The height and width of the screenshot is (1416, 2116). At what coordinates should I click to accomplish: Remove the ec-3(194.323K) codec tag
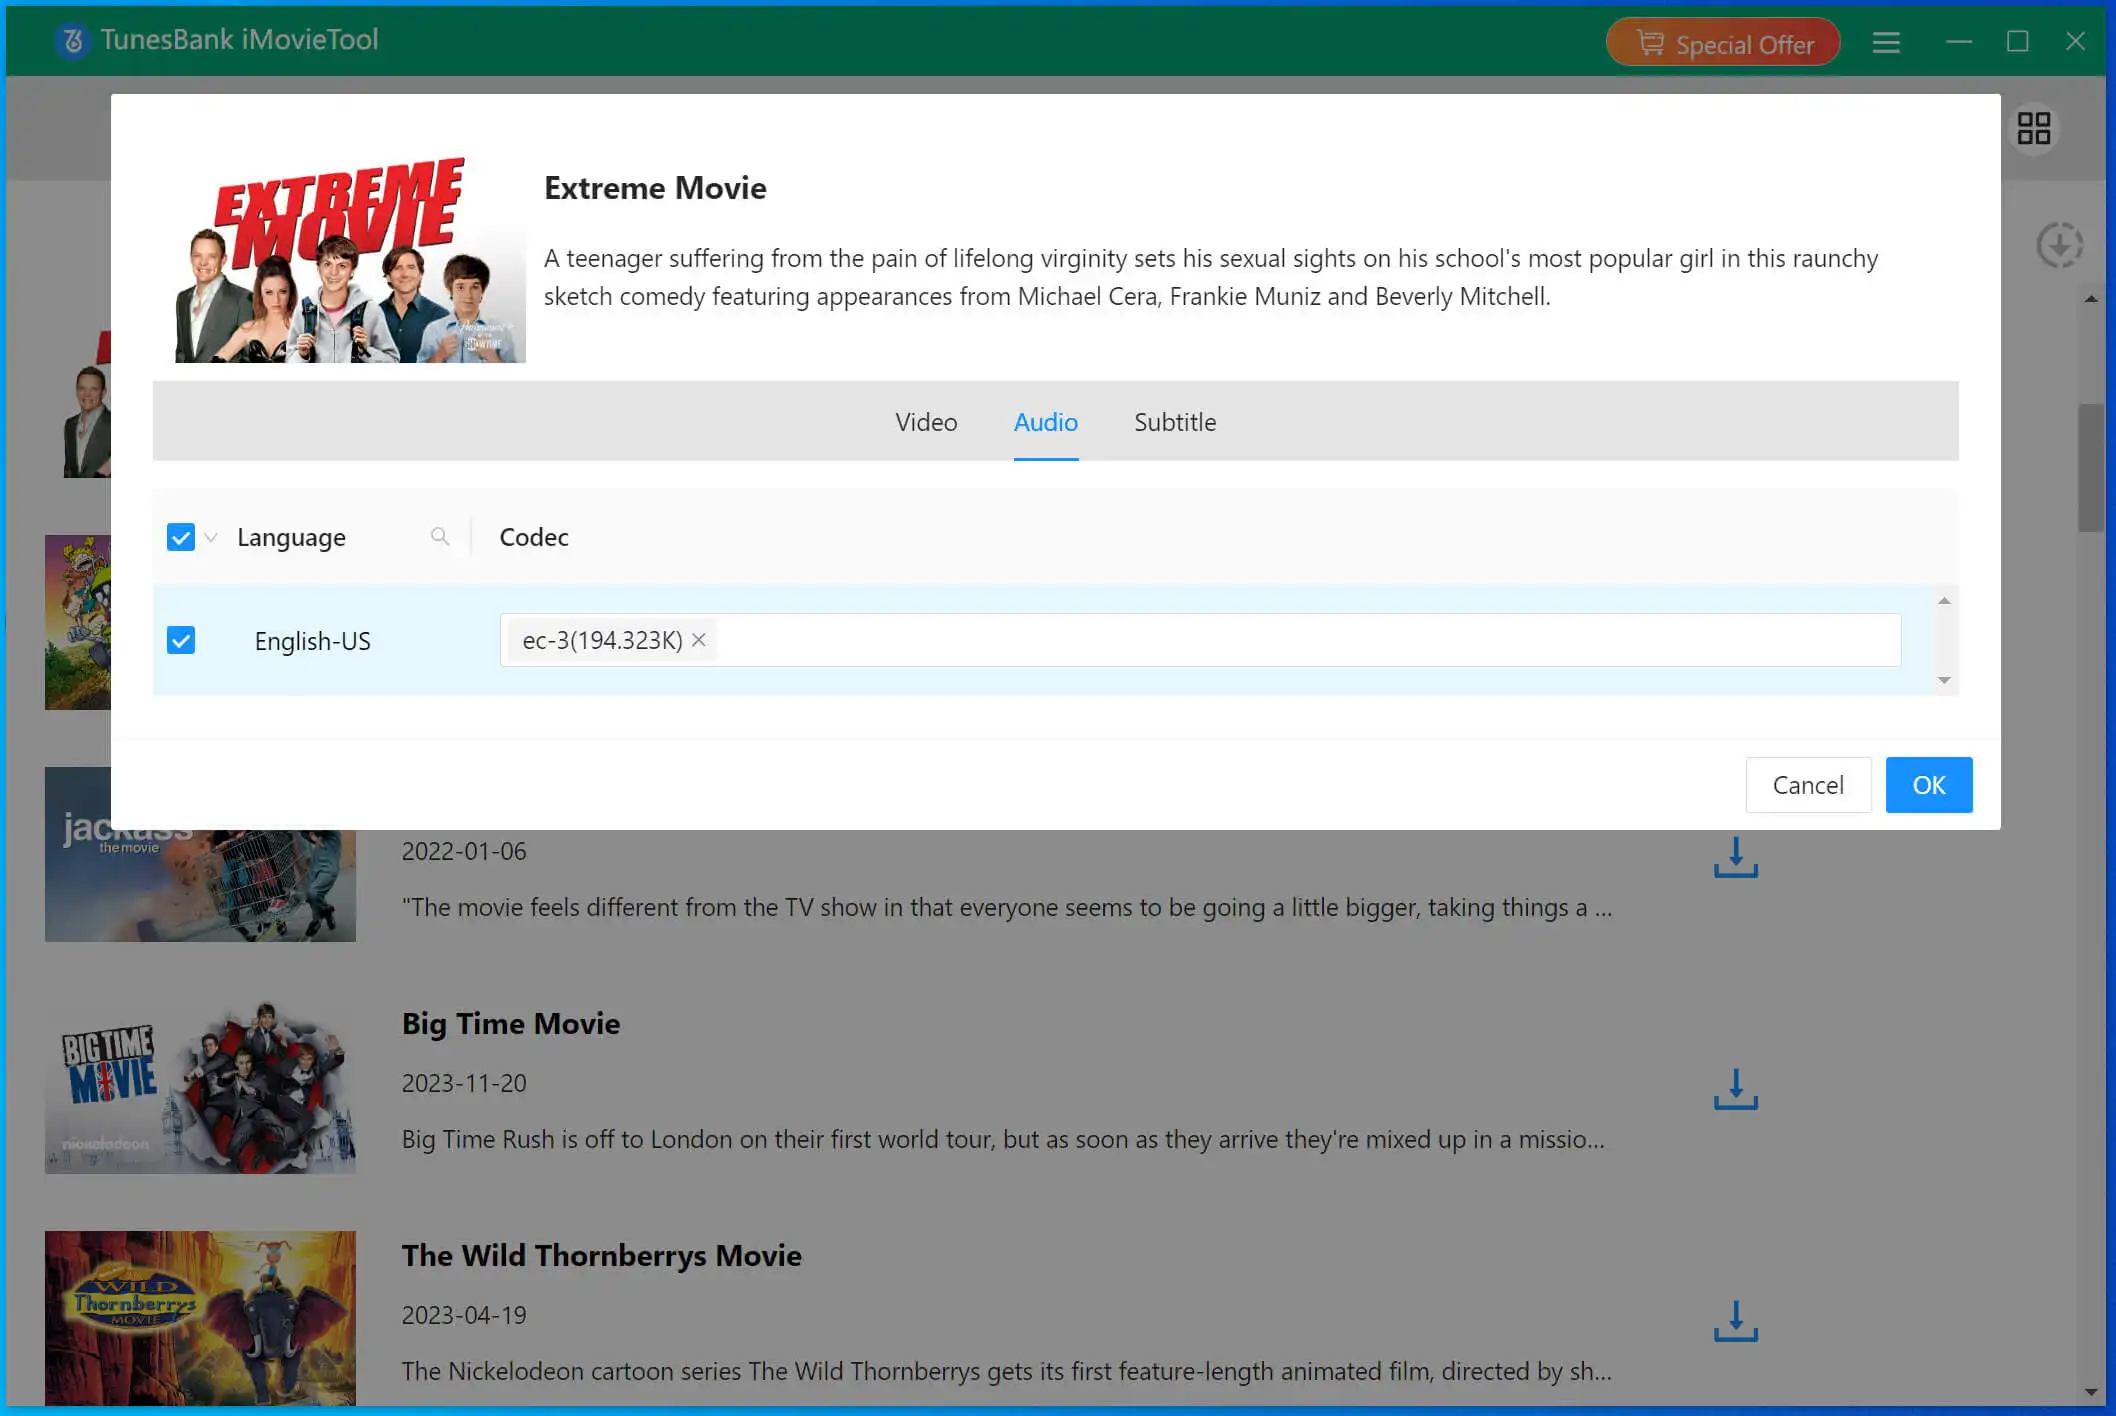[x=699, y=640]
